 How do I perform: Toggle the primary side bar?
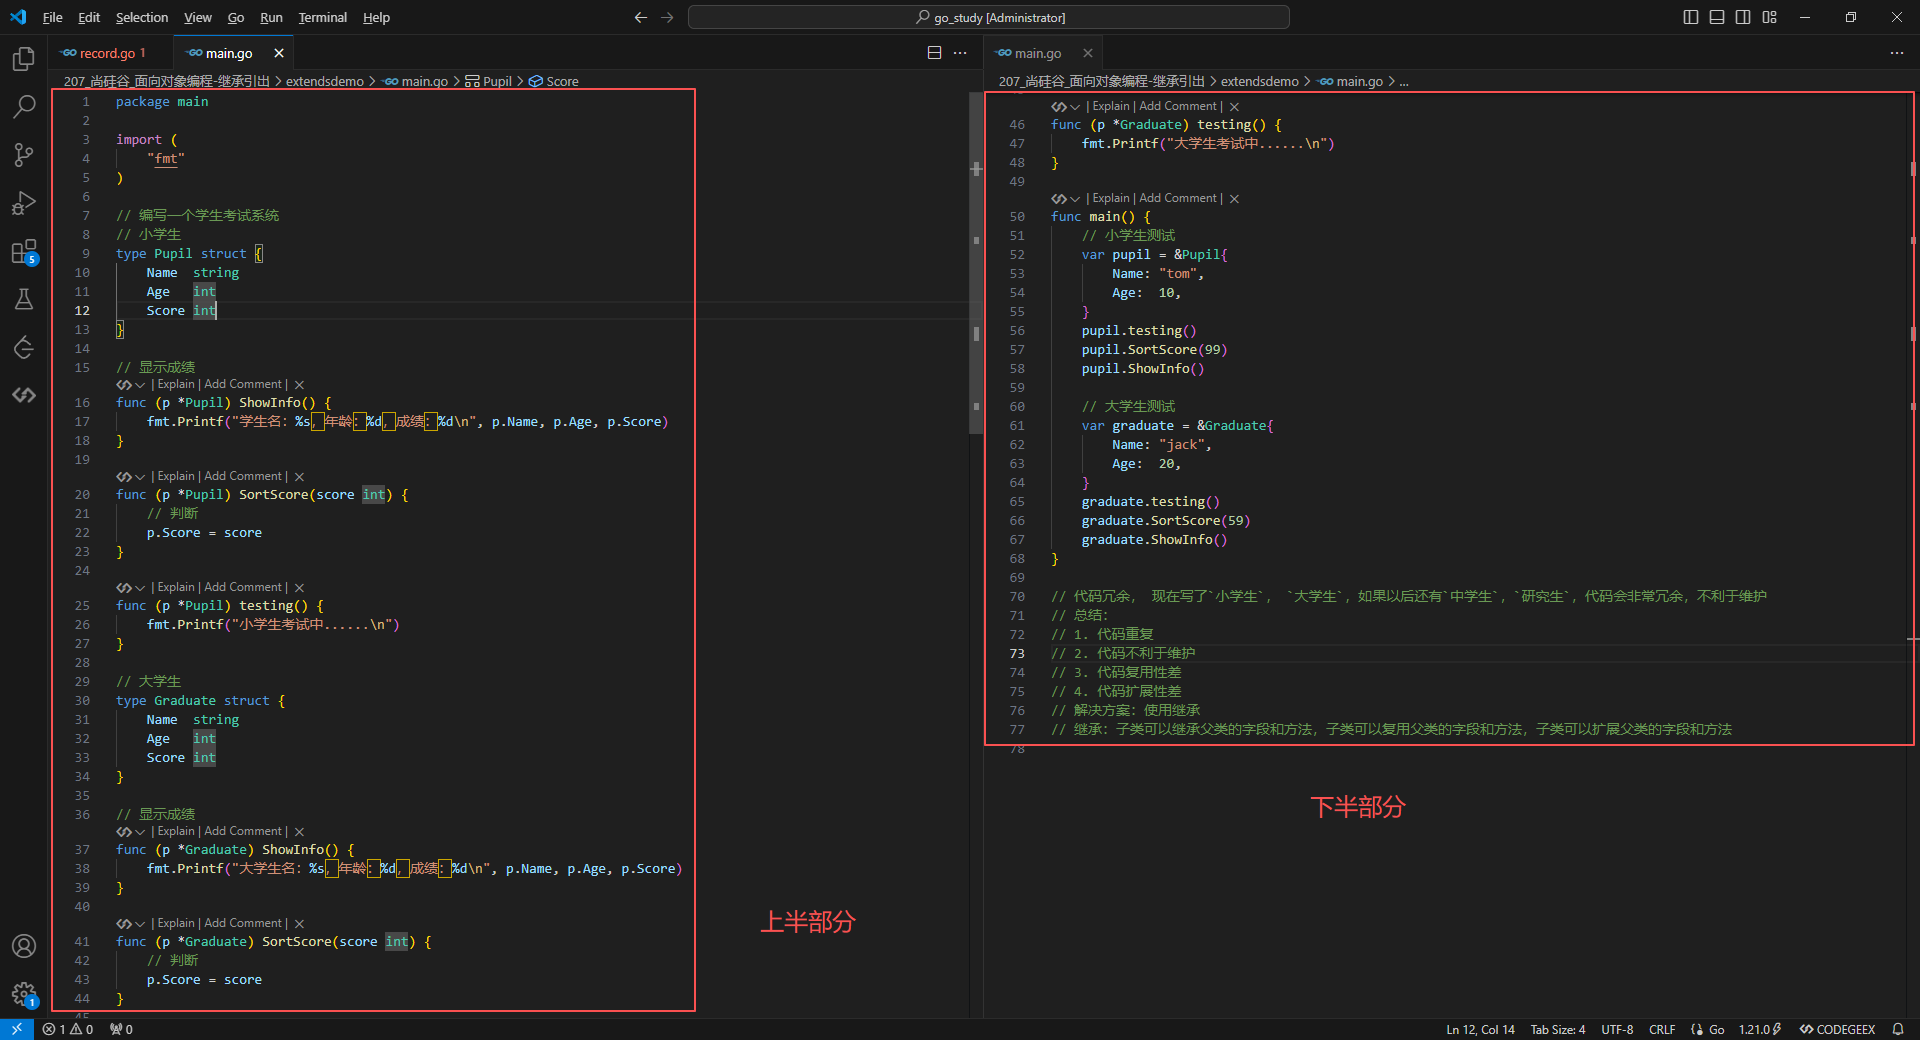click(x=1691, y=17)
